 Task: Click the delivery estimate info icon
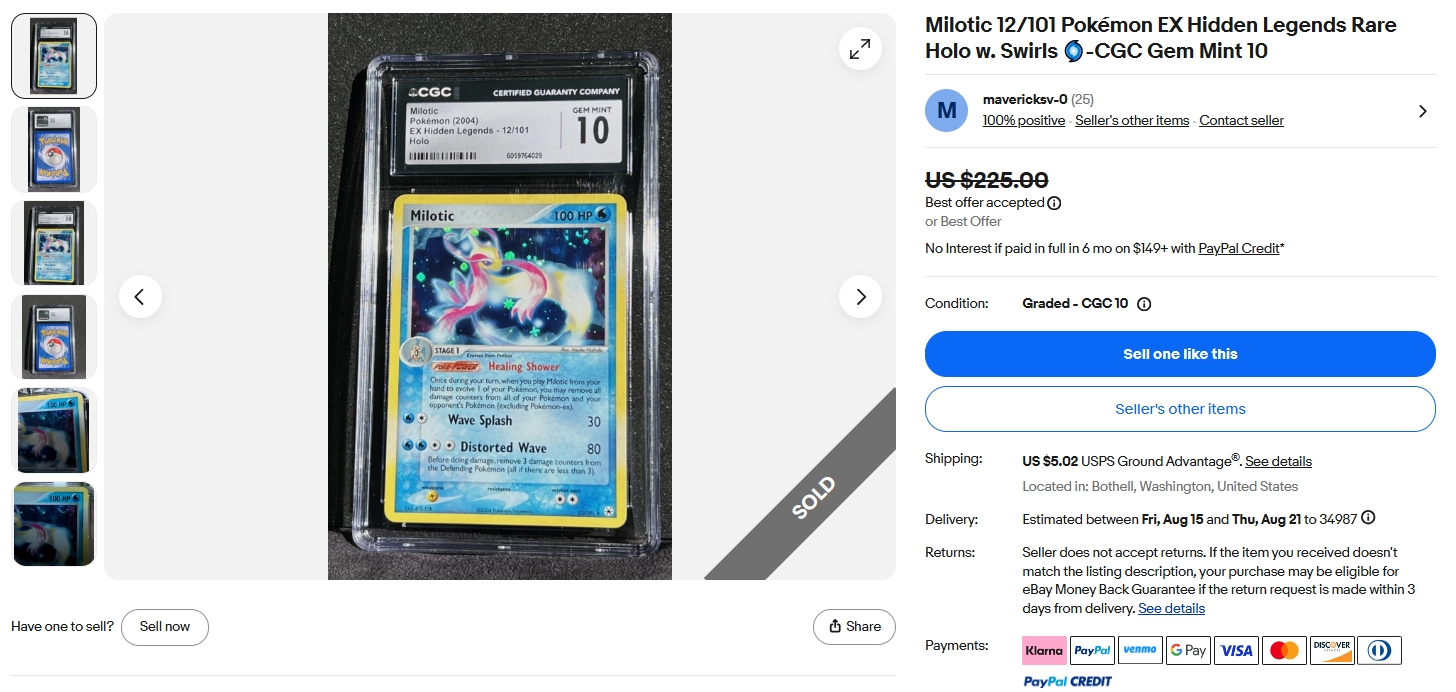click(x=1368, y=518)
